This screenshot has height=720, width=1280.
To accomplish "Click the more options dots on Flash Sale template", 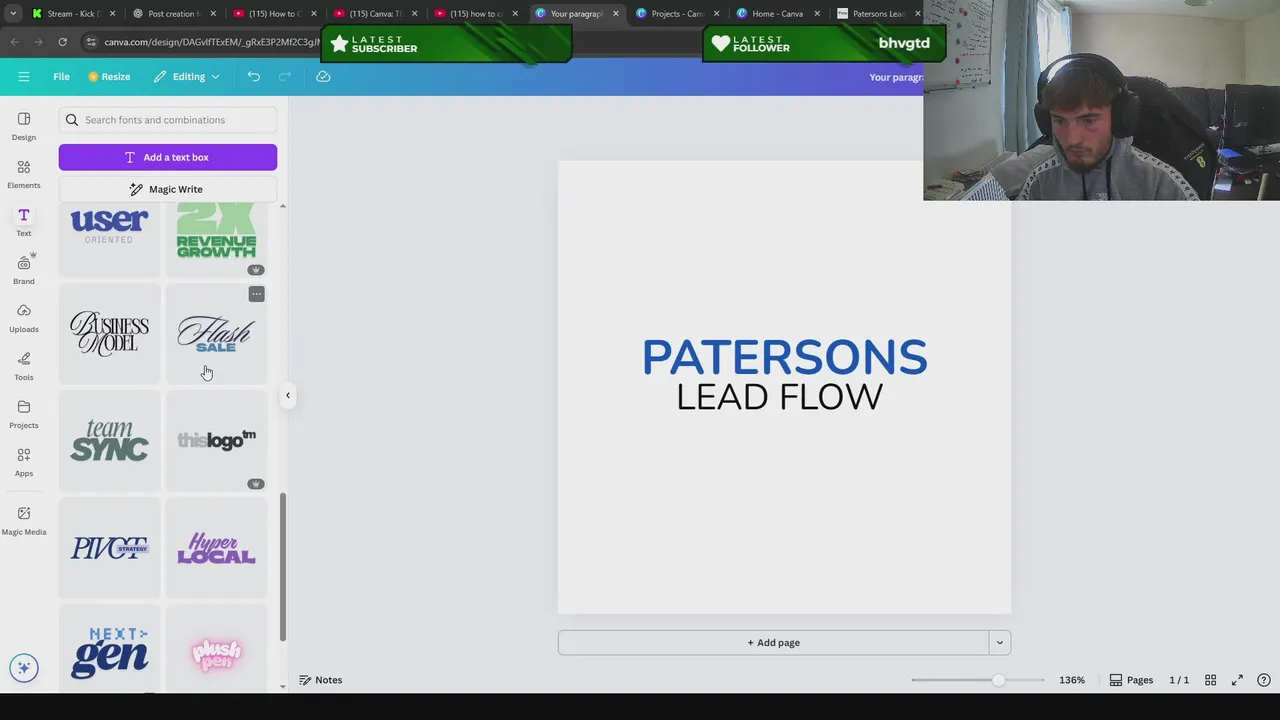I will [x=257, y=294].
